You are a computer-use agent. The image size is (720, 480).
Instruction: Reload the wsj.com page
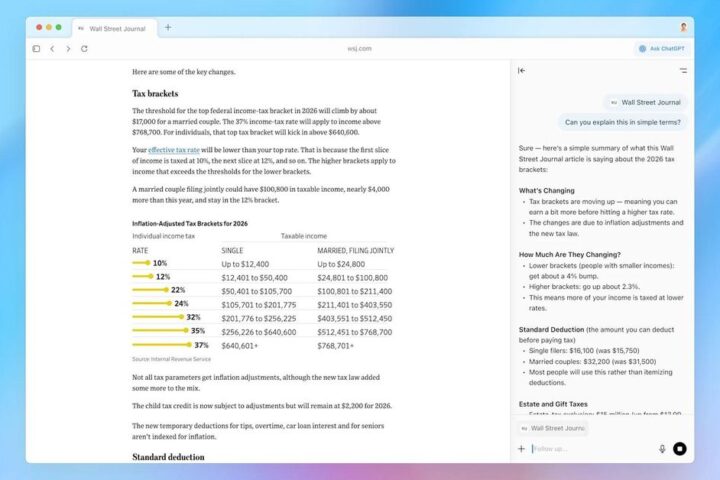(84, 48)
